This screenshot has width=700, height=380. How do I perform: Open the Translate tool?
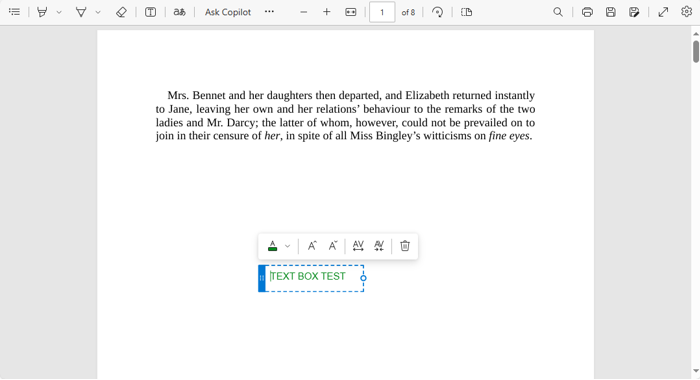(179, 12)
